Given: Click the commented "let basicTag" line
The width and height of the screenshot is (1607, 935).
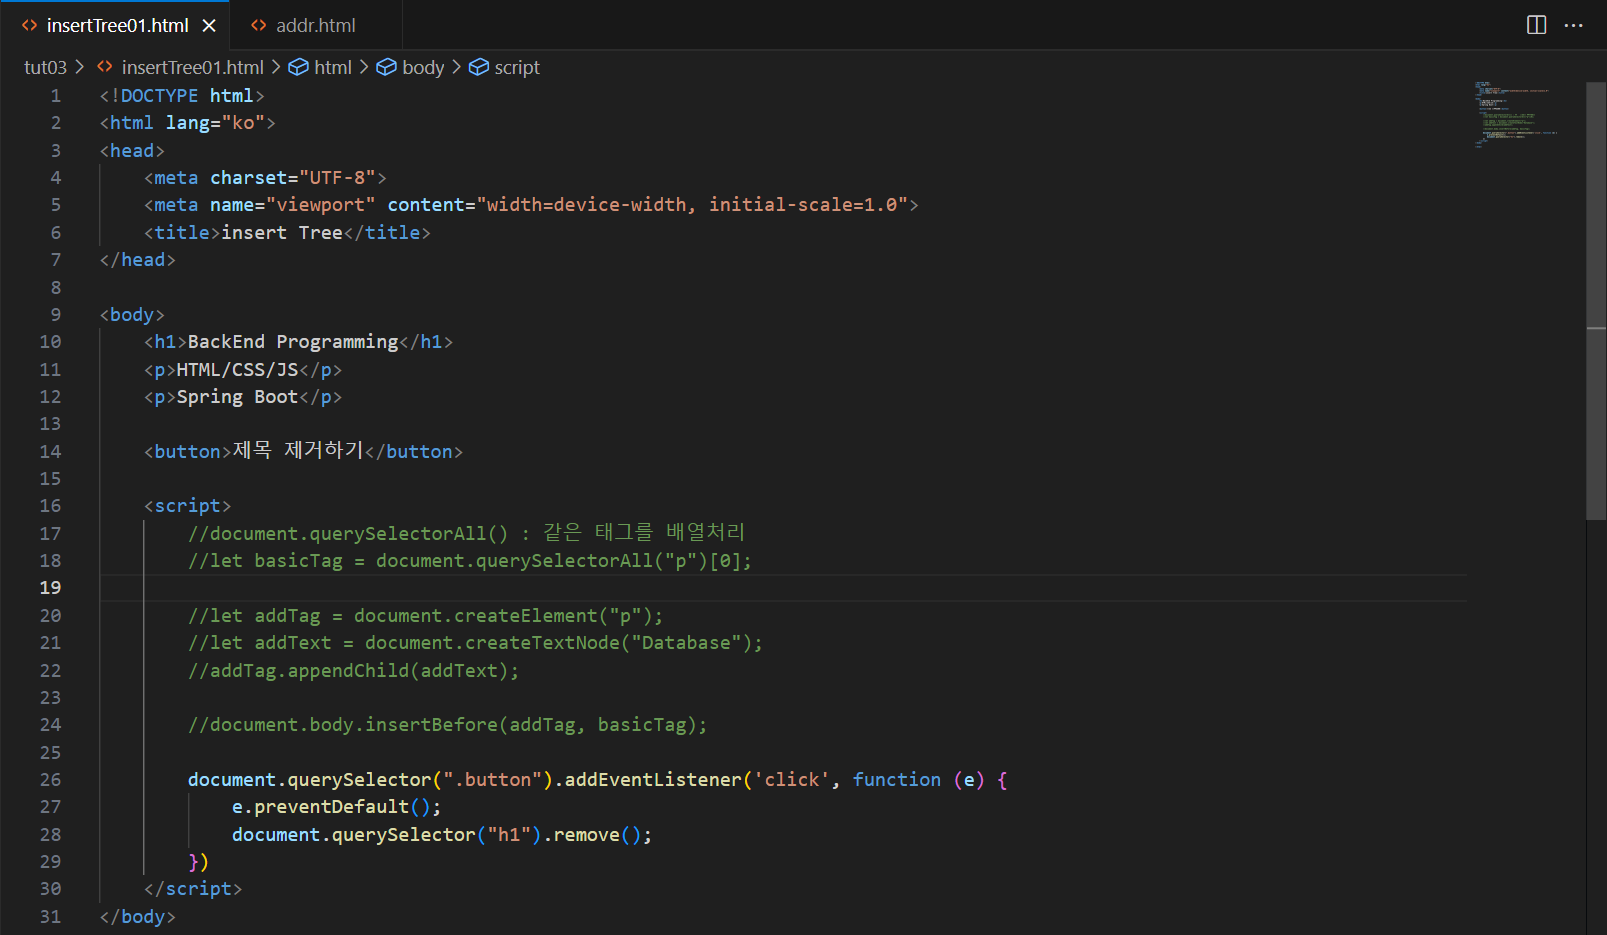Looking at the screenshot, I should point(470,561).
